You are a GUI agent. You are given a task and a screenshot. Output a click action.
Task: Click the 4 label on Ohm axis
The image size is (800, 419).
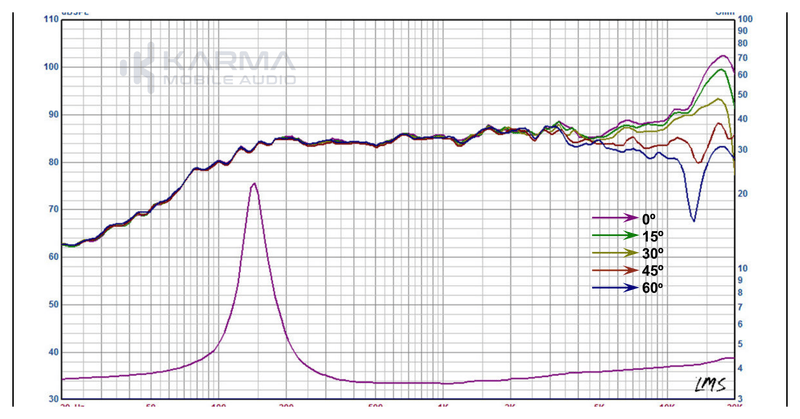pos(740,368)
